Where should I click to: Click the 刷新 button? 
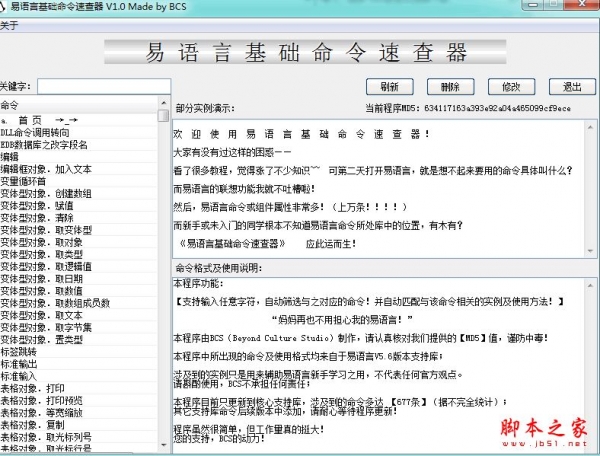coord(389,86)
